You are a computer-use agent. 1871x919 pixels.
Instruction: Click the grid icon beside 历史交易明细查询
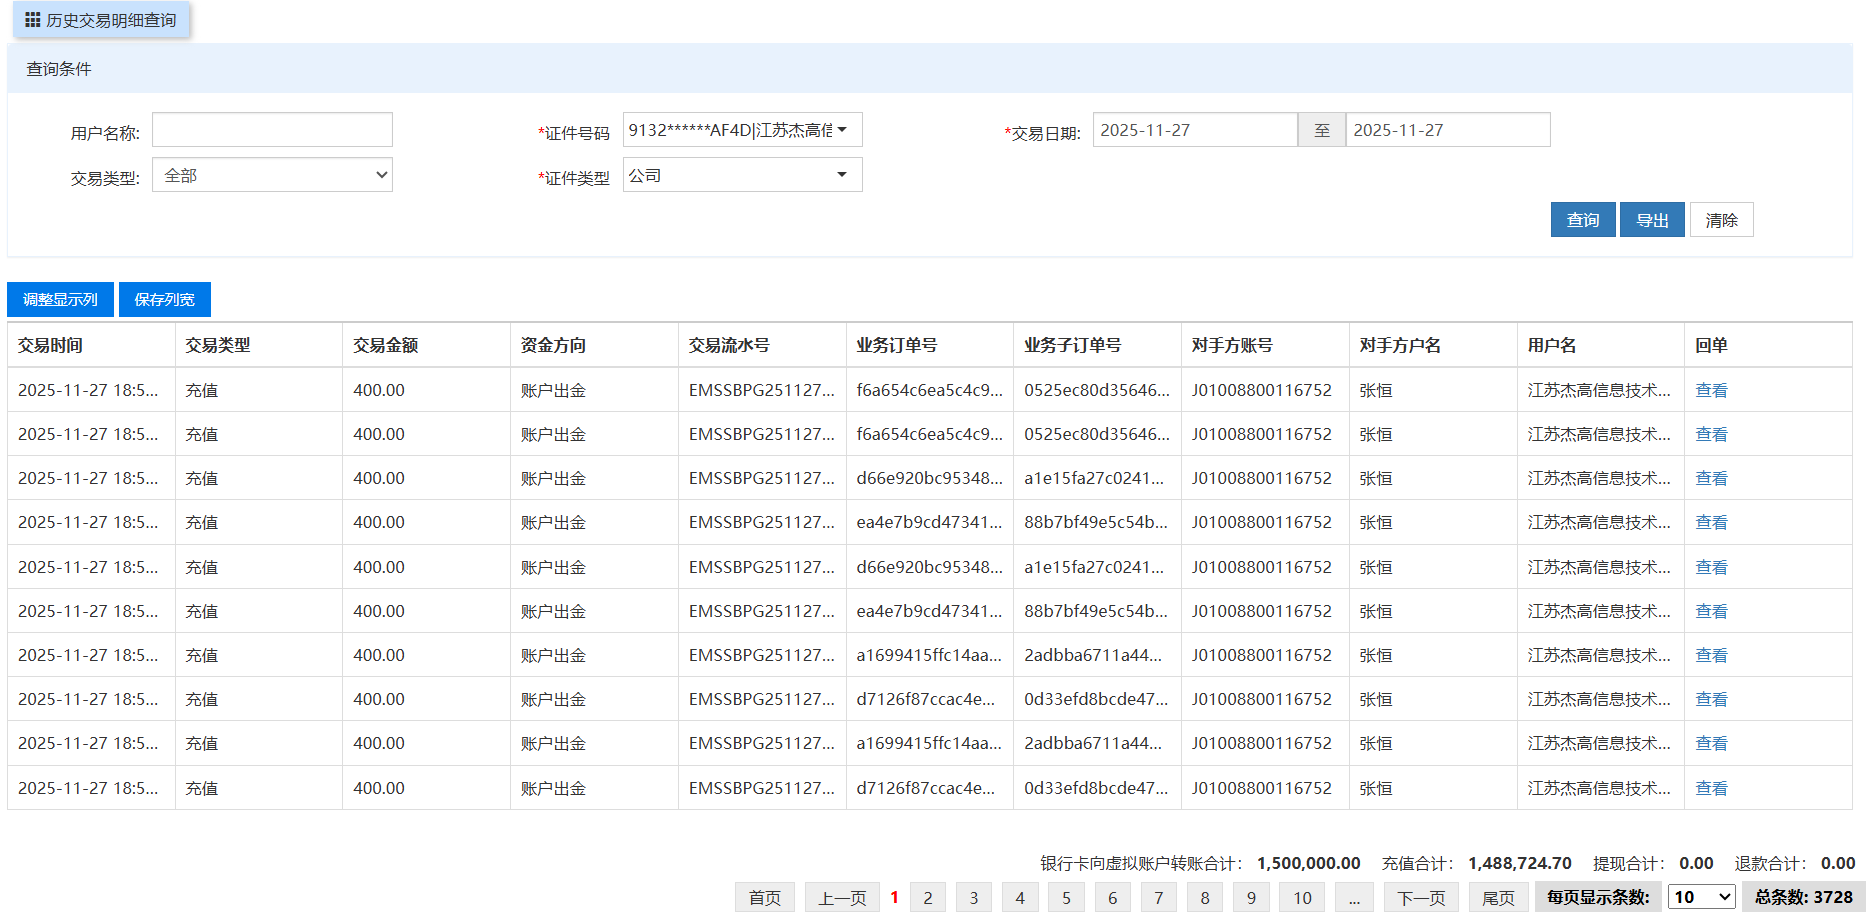coord(33,20)
